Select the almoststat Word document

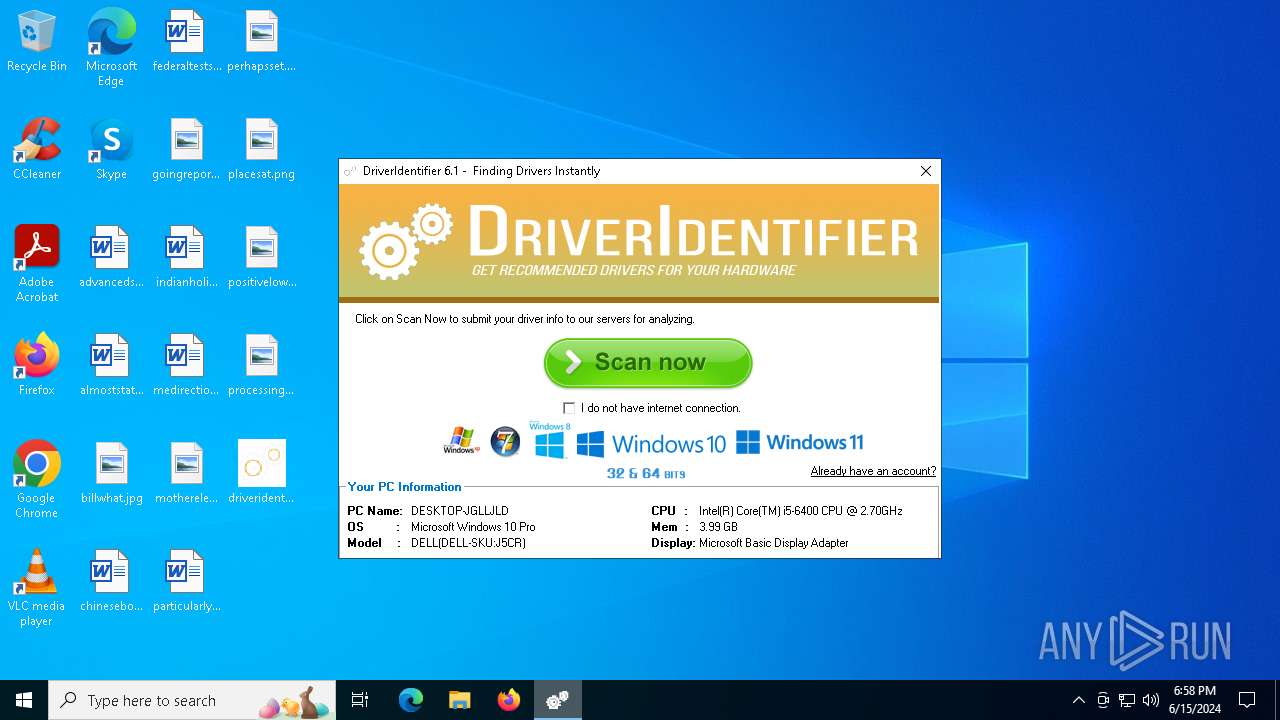click(111, 366)
